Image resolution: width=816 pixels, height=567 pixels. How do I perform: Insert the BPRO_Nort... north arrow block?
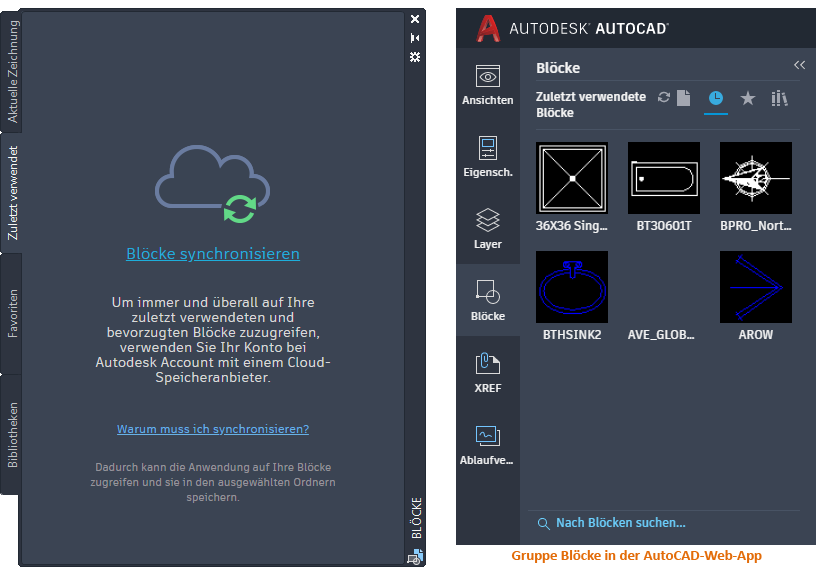pyautogui.click(x=756, y=178)
